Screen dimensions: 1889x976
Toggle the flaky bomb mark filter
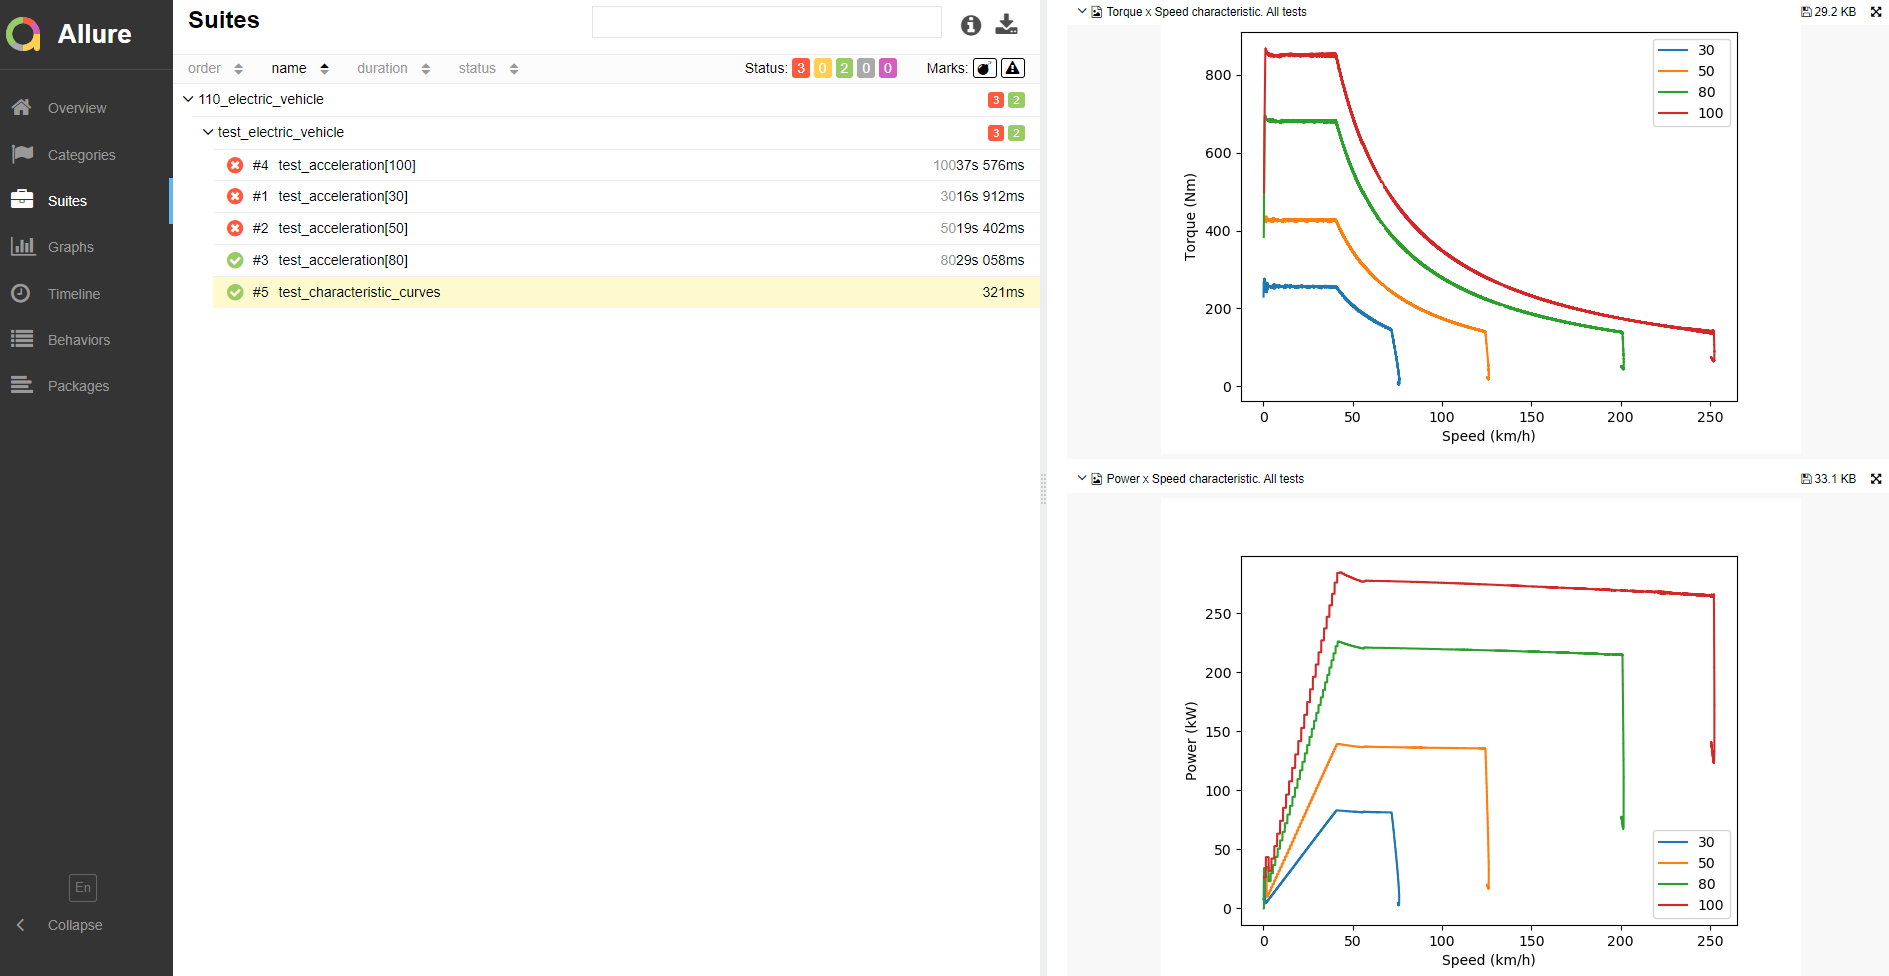tap(984, 68)
